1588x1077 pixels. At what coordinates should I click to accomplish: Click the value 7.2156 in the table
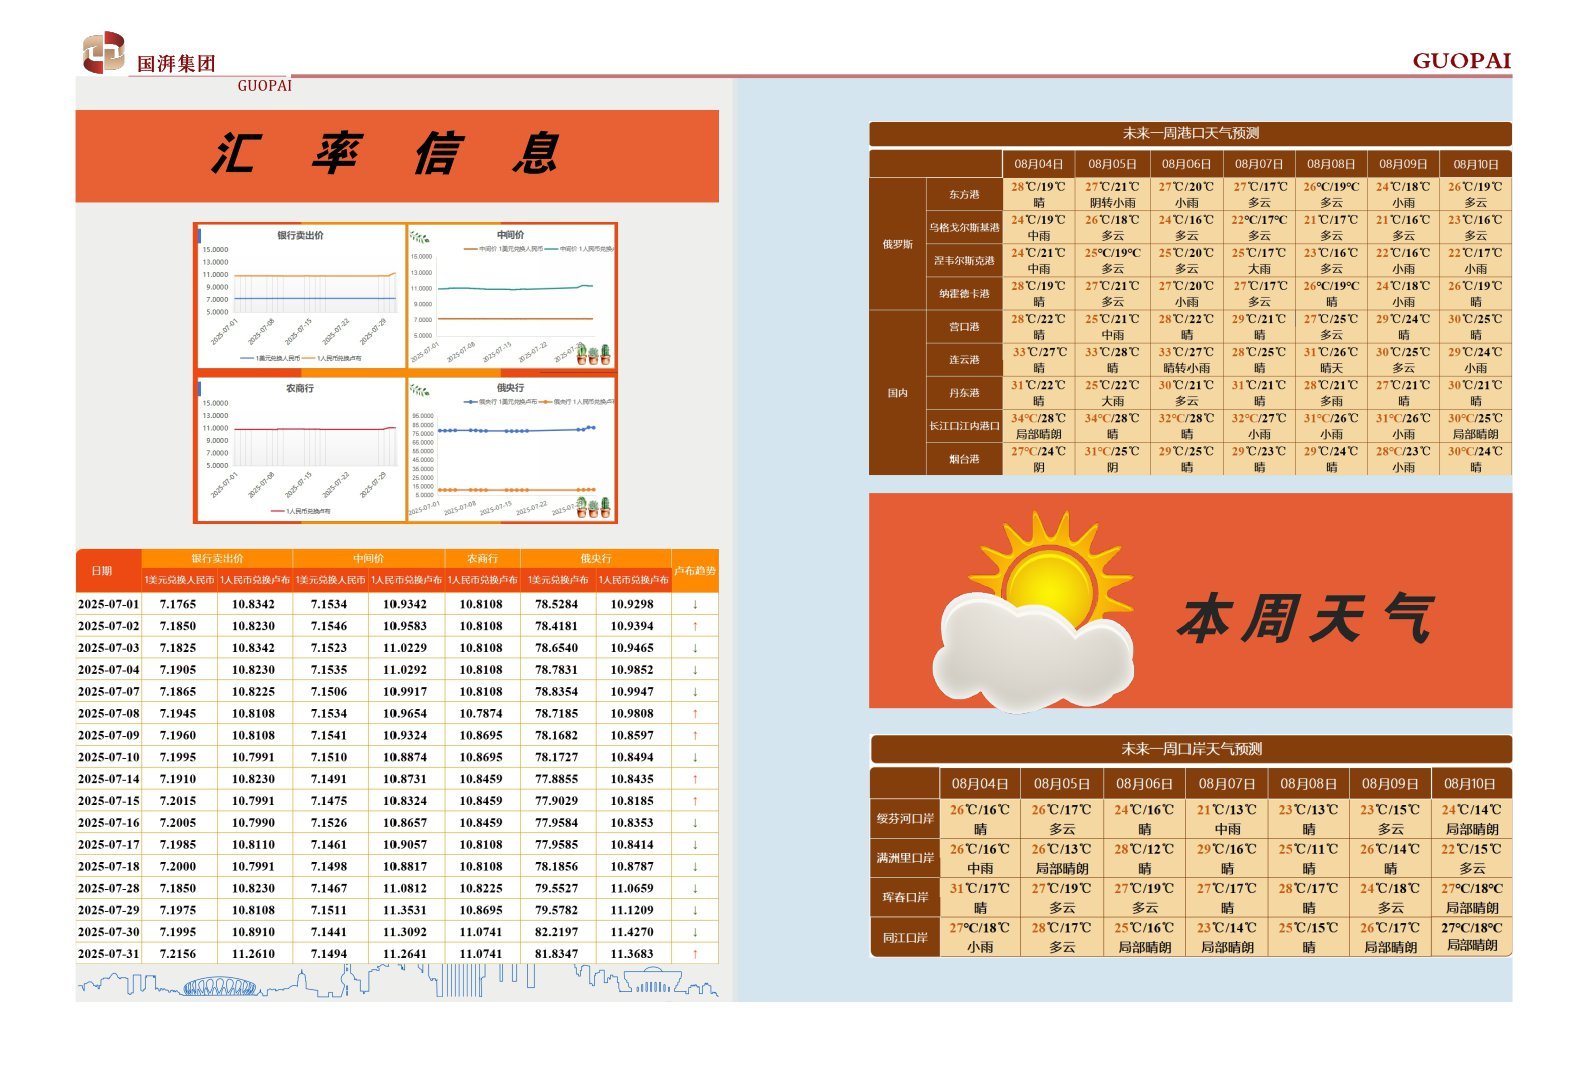(x=178, y=954)
